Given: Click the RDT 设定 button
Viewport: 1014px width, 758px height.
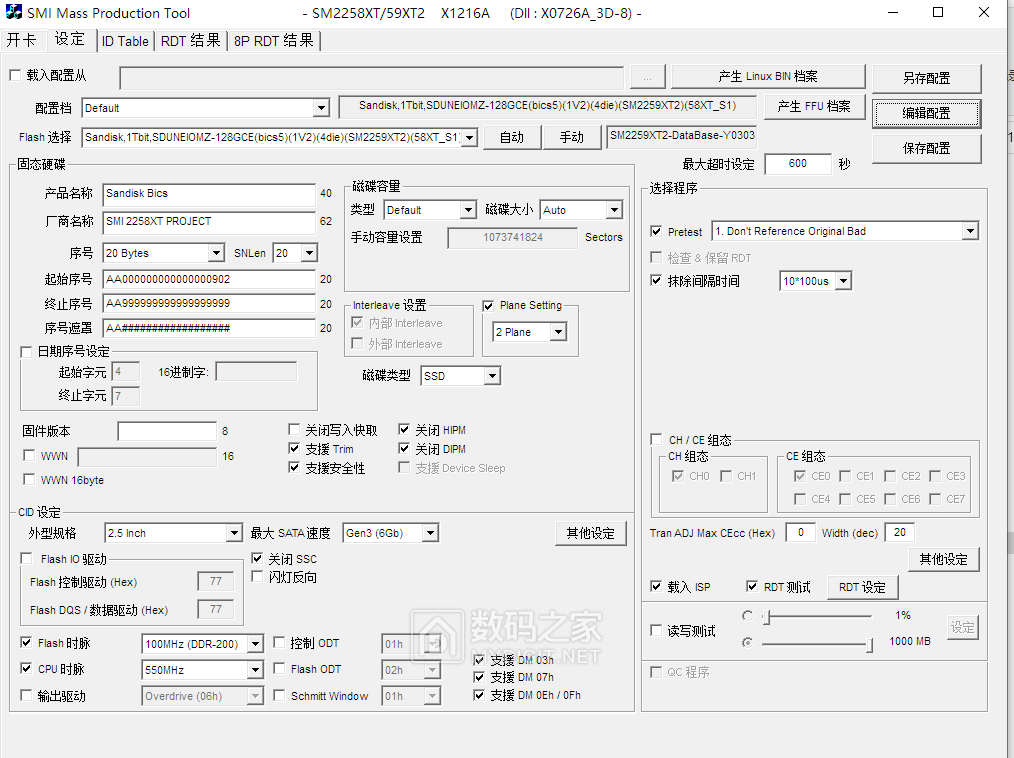Looking at the screenshot, I should coord(862,587).
